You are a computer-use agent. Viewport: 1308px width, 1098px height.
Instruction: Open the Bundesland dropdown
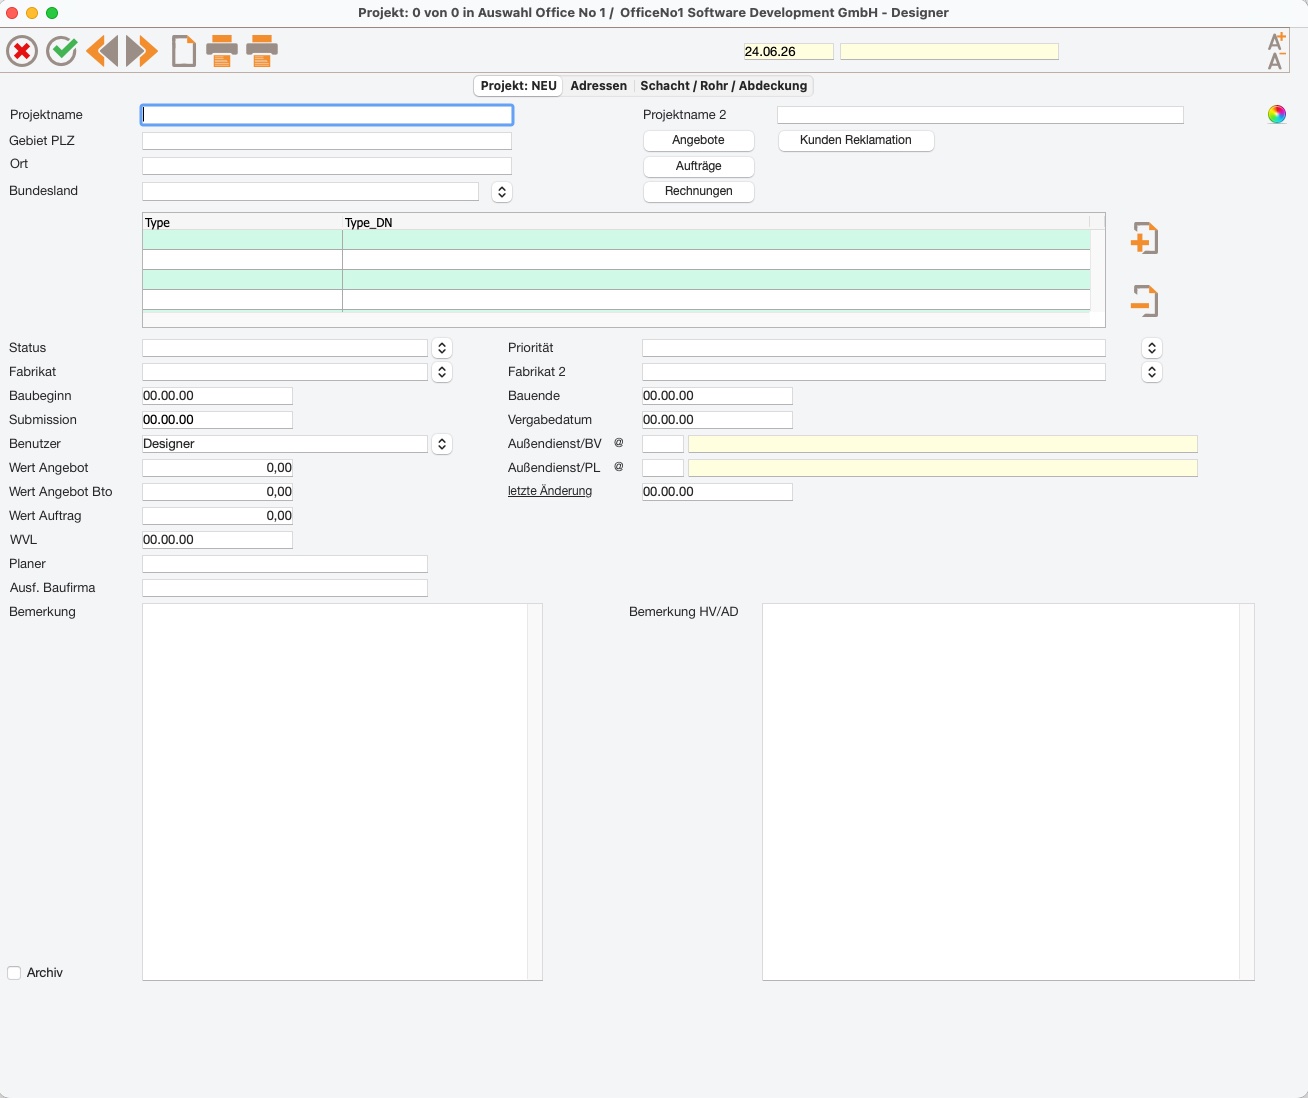pyautogui.click(x=502, y=191)
